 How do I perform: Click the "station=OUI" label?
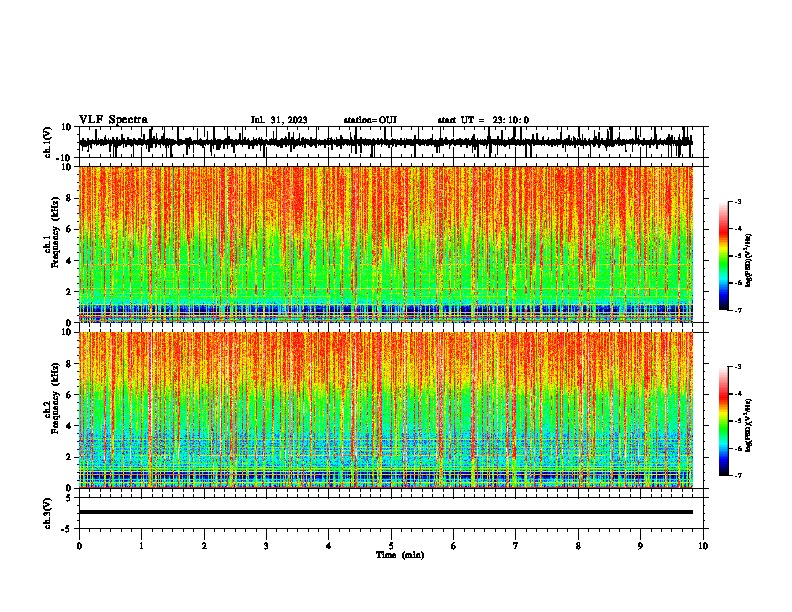click(370, 120)
